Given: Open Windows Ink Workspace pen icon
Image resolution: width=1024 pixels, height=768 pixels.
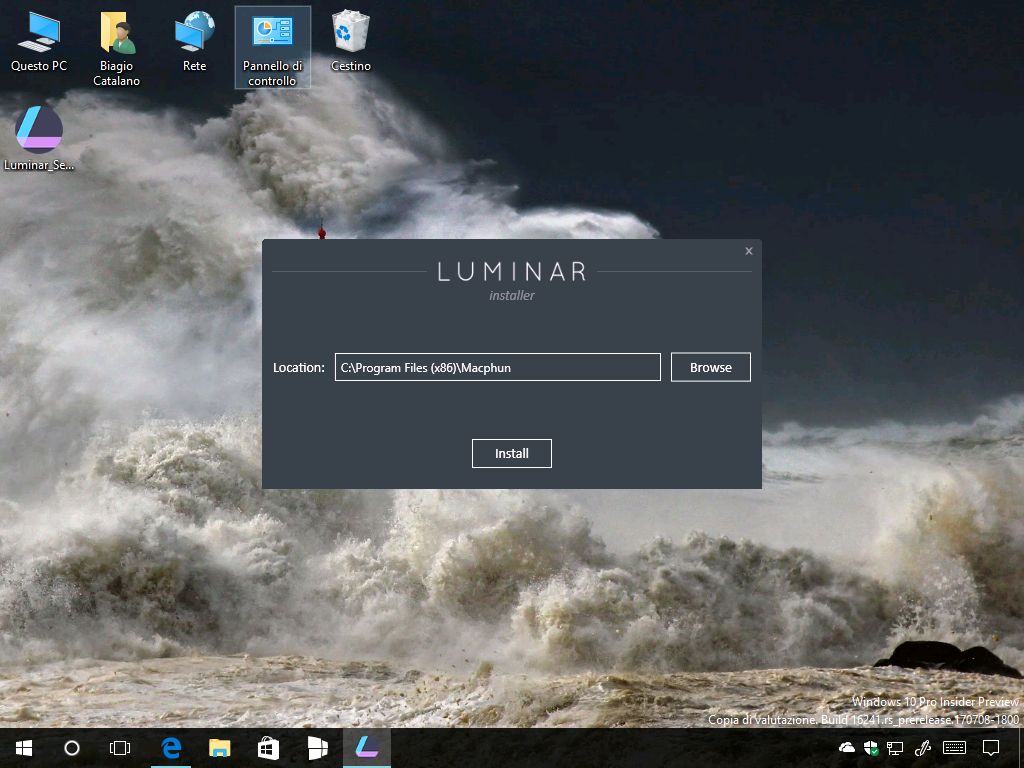Looking at the screenshot, I should (x=922, y=748).
